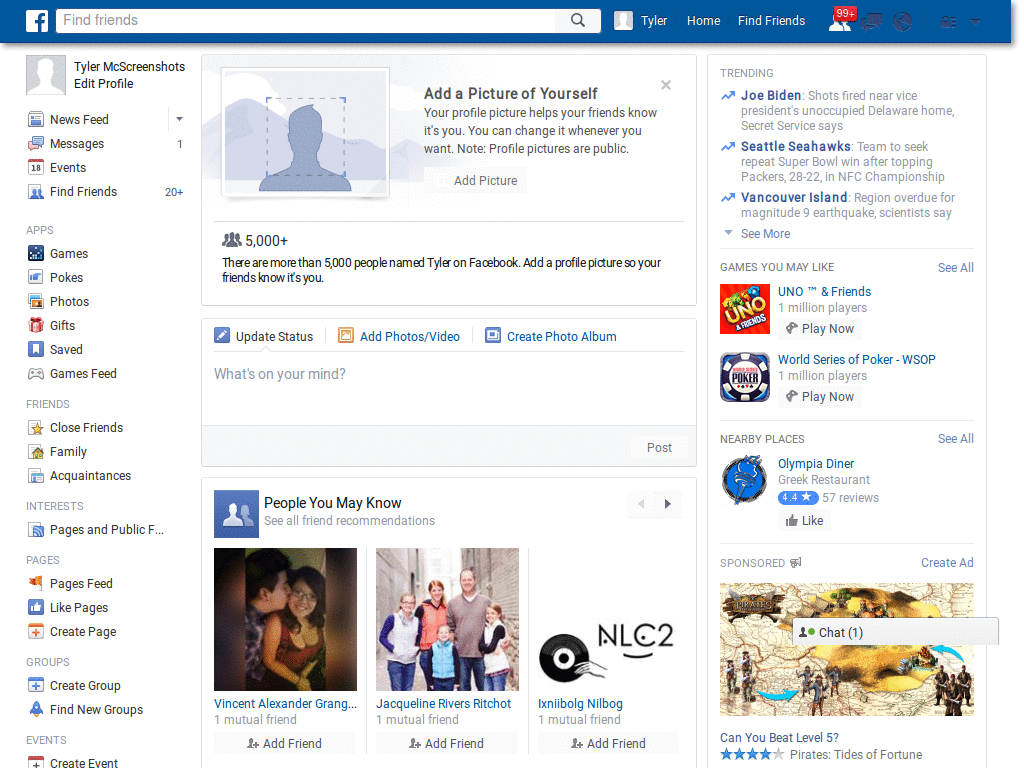1024x768 pixels.
Task: Click the Find Friends sidebar icon
Action: coord(36,192)
